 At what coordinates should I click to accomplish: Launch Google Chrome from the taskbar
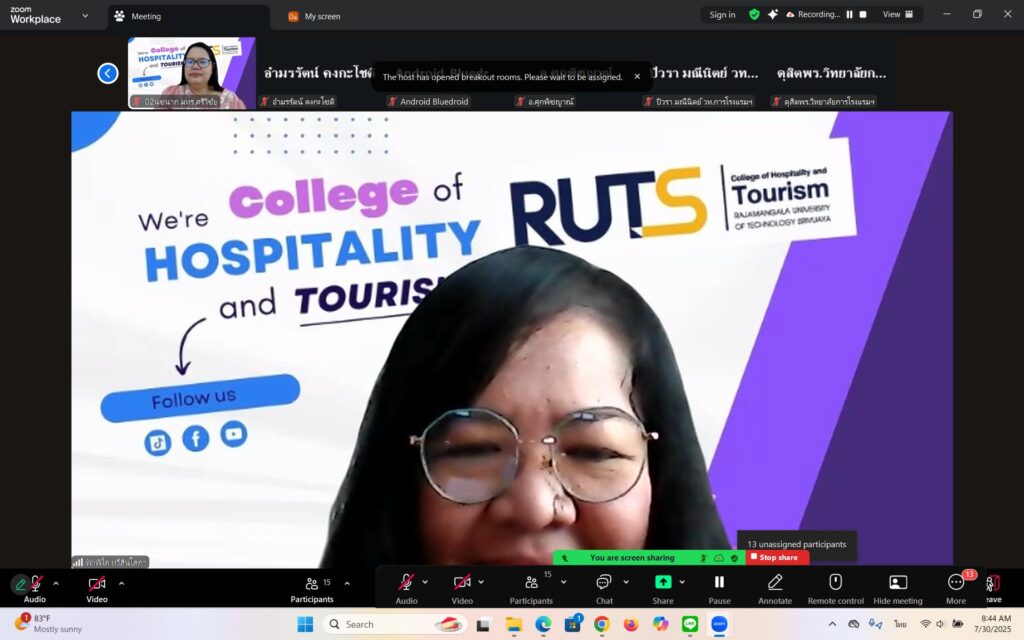click(x=602, y=625)
